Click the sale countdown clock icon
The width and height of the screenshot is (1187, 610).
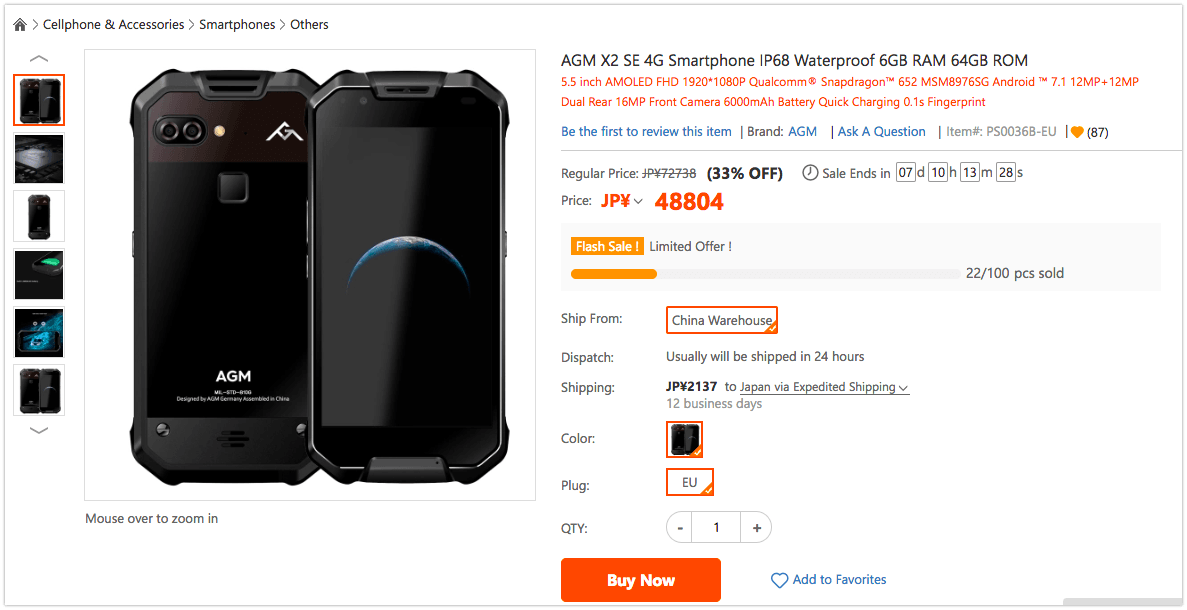pyautogui.click(x=810, y=172)
